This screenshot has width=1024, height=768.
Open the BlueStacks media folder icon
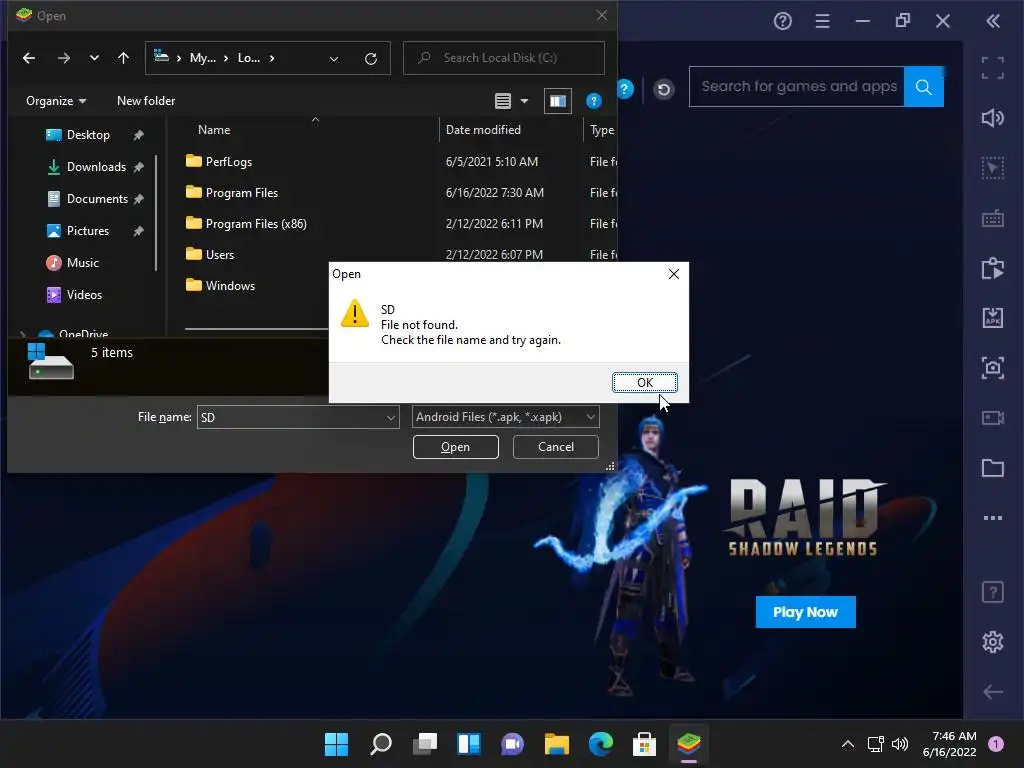click(x=993, y=468)
